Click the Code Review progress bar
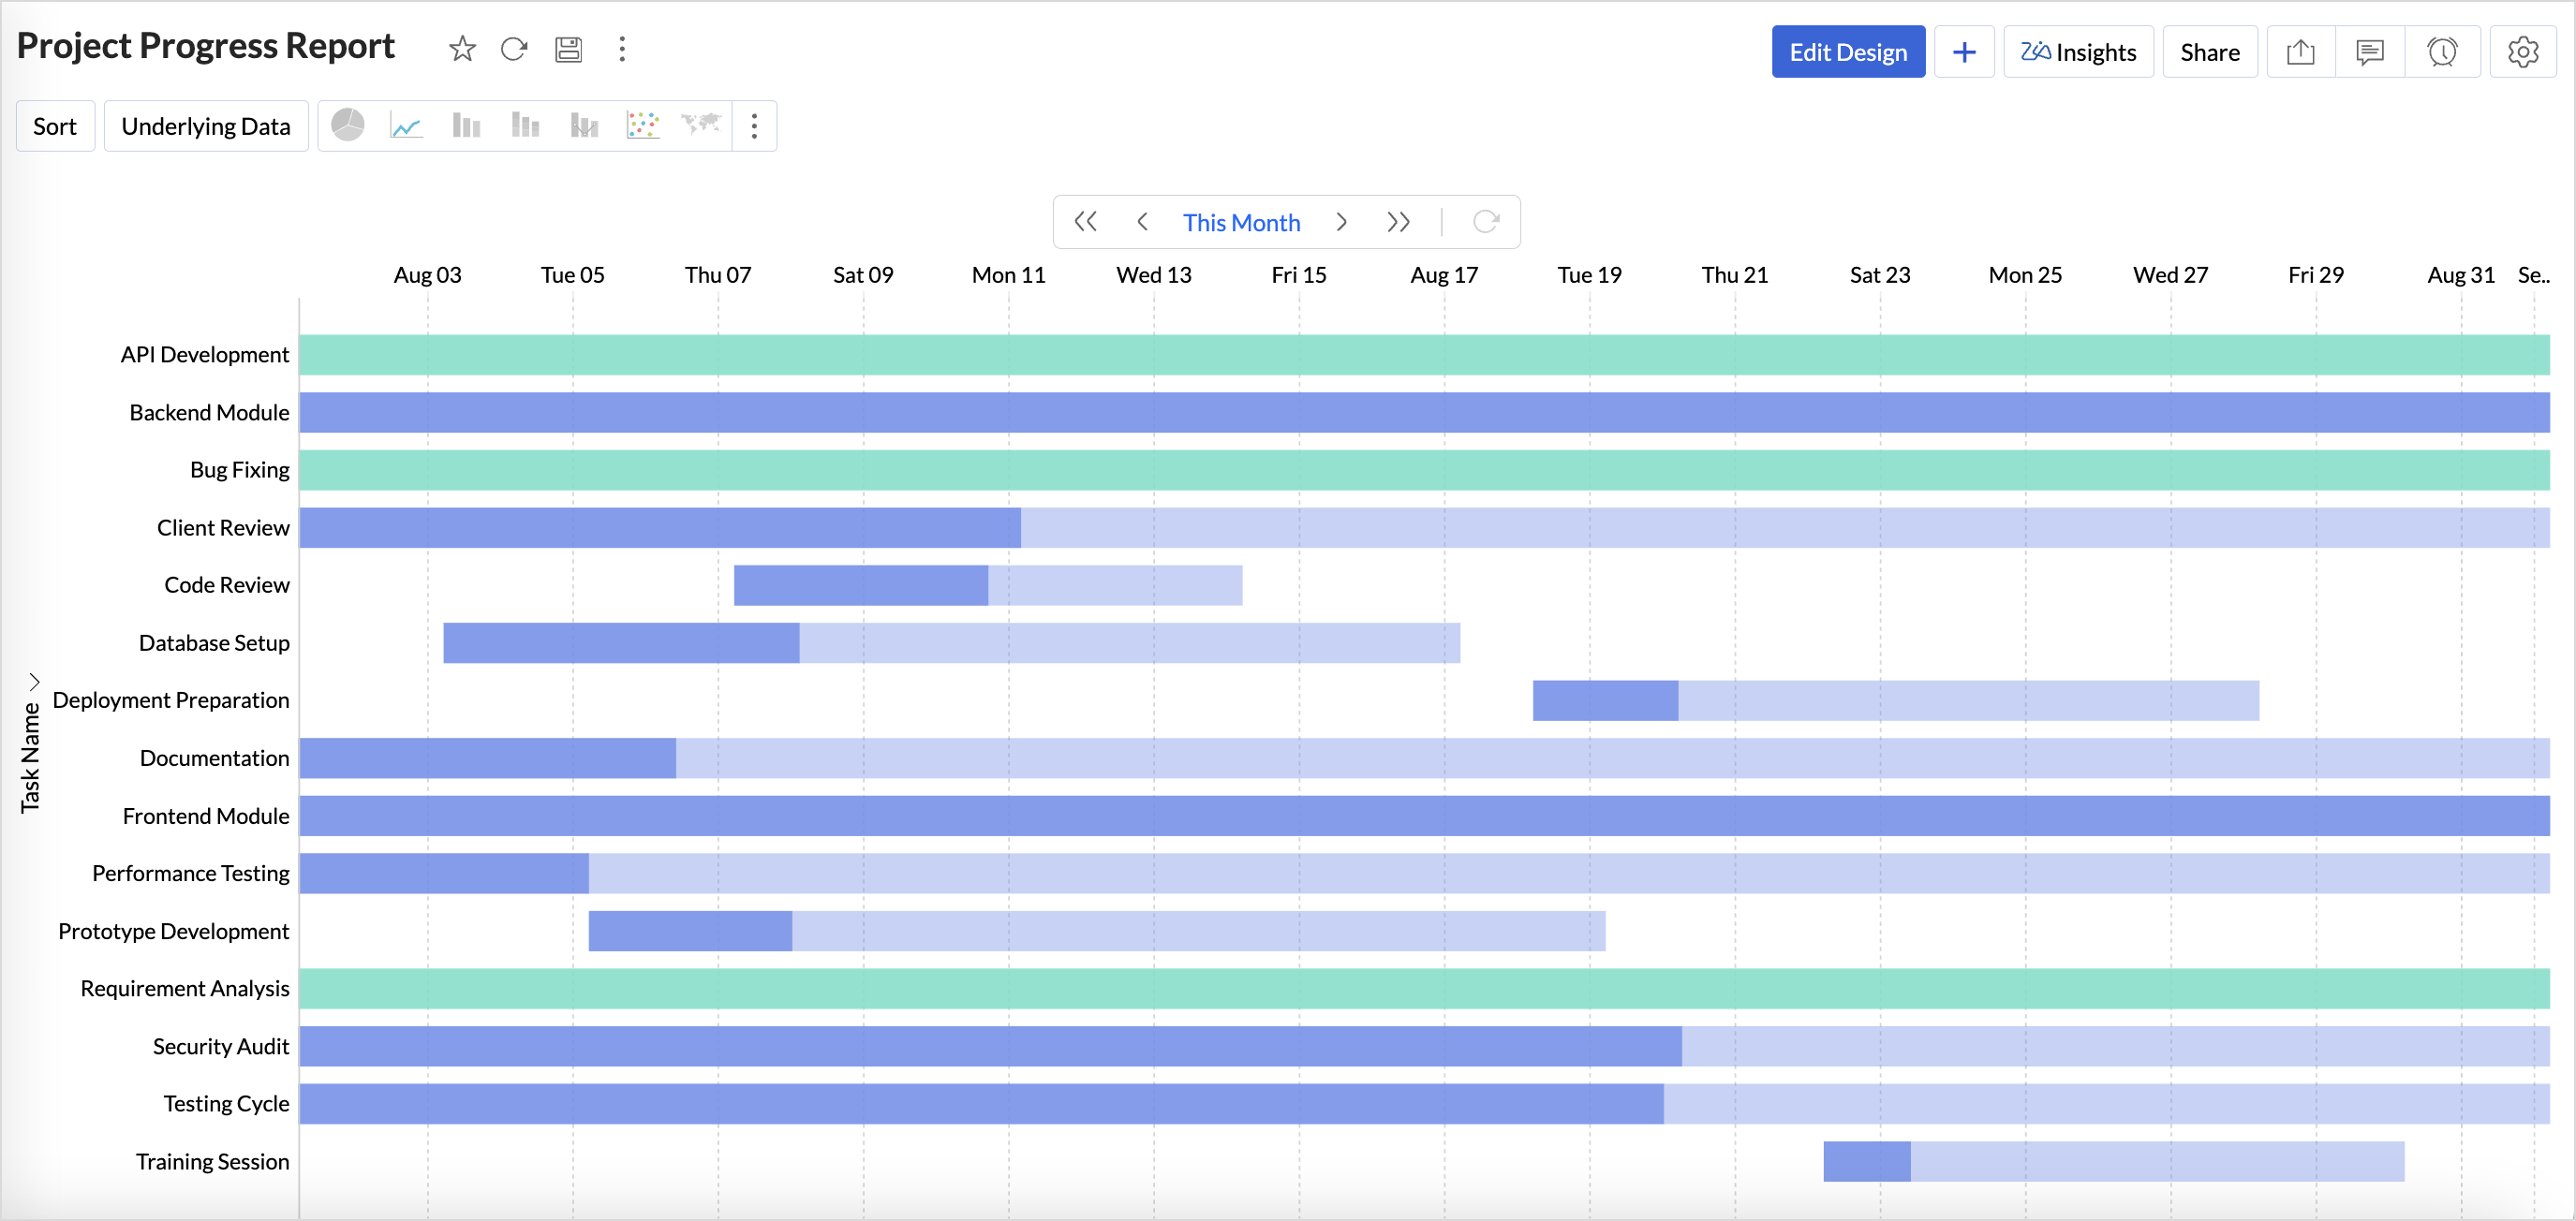This screenshot has width=2576, height=1221. coord(860,585)
